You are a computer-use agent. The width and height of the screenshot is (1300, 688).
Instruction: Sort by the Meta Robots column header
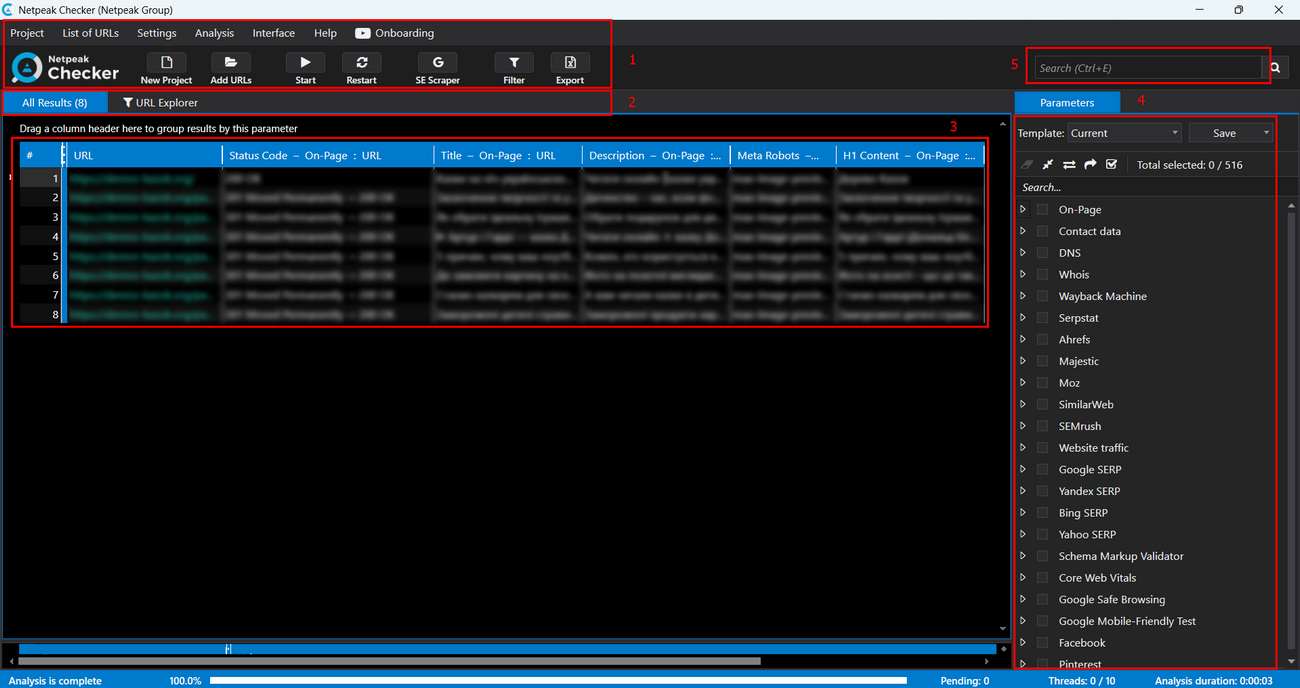(x=783, y=156)
